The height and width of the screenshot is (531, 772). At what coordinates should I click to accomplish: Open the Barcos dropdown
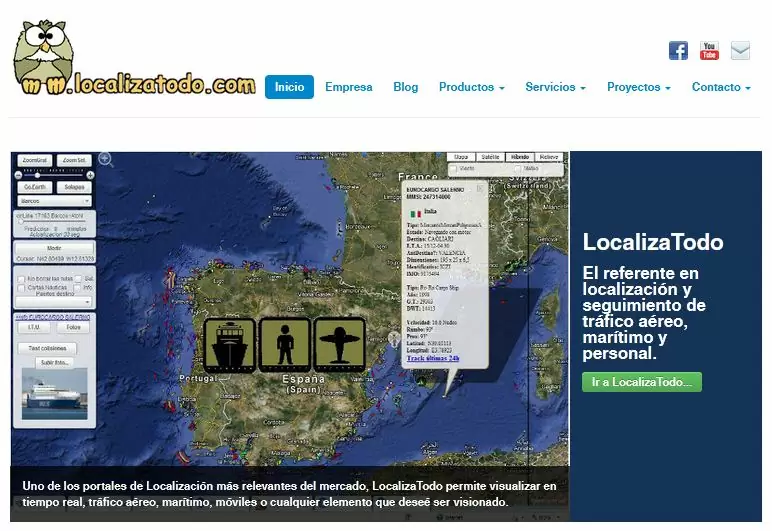tap(54, 201)
